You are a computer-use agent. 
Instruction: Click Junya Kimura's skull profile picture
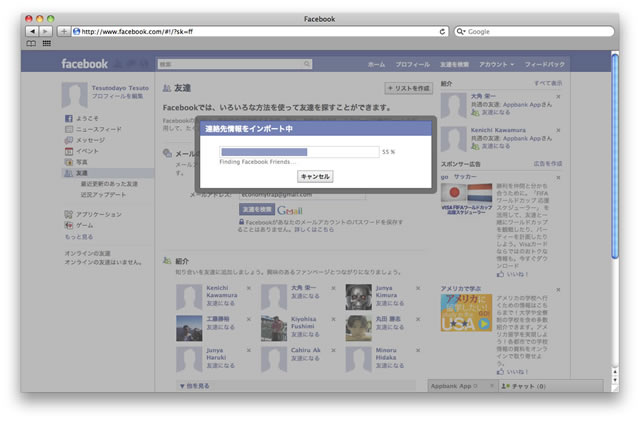click(x=358, y=297)
